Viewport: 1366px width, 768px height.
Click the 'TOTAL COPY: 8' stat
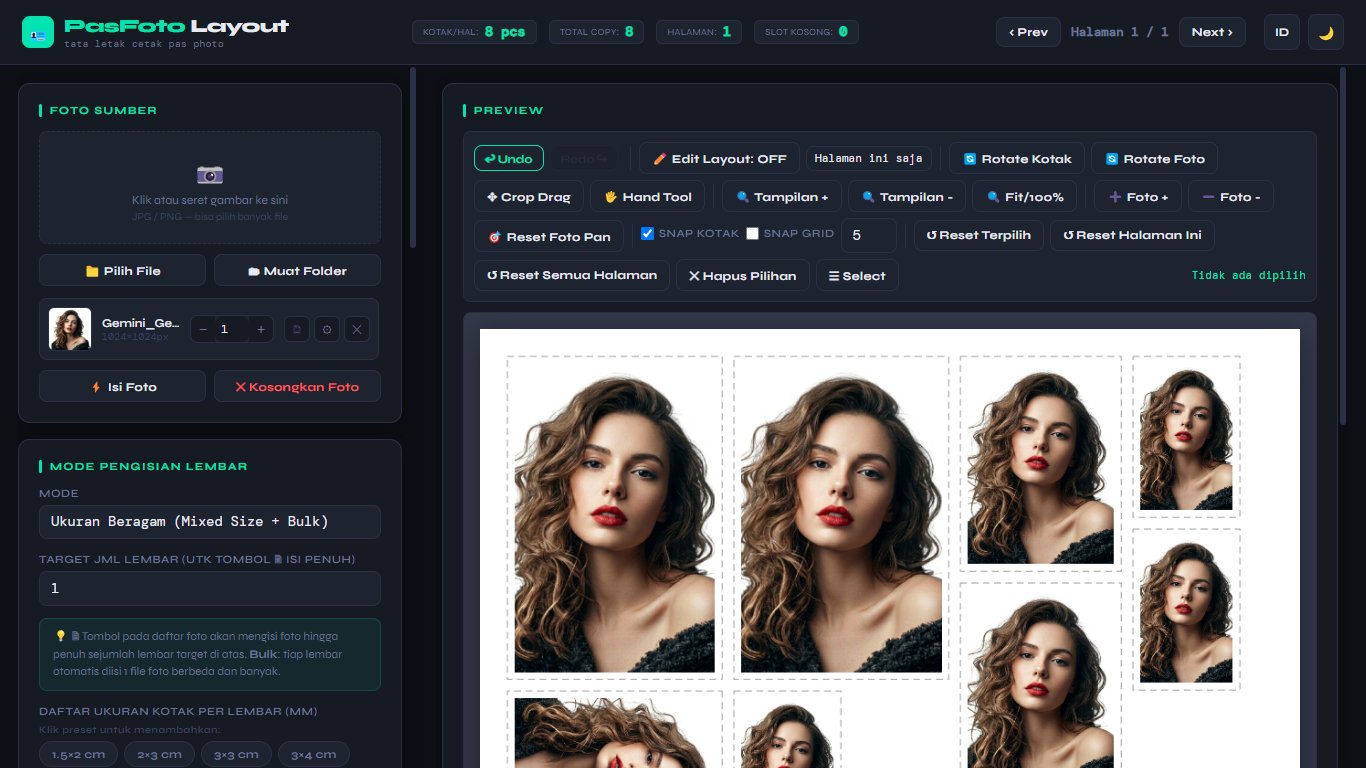(596, 32)
